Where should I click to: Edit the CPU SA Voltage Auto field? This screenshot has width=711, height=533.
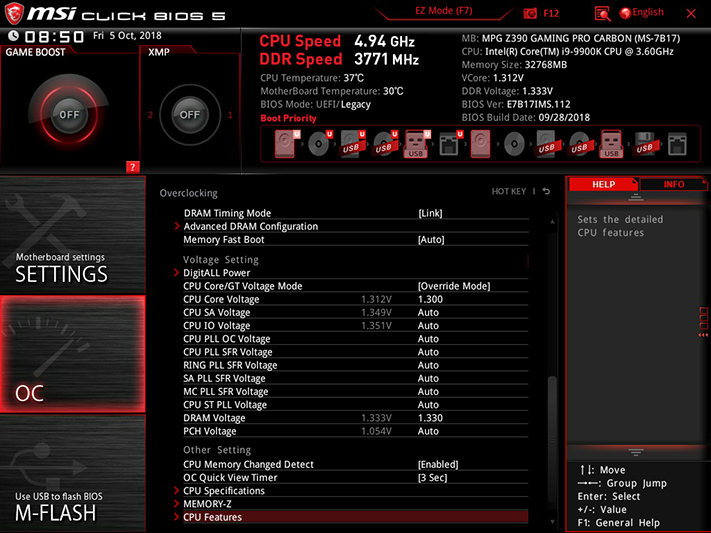(x=428, y=313)
